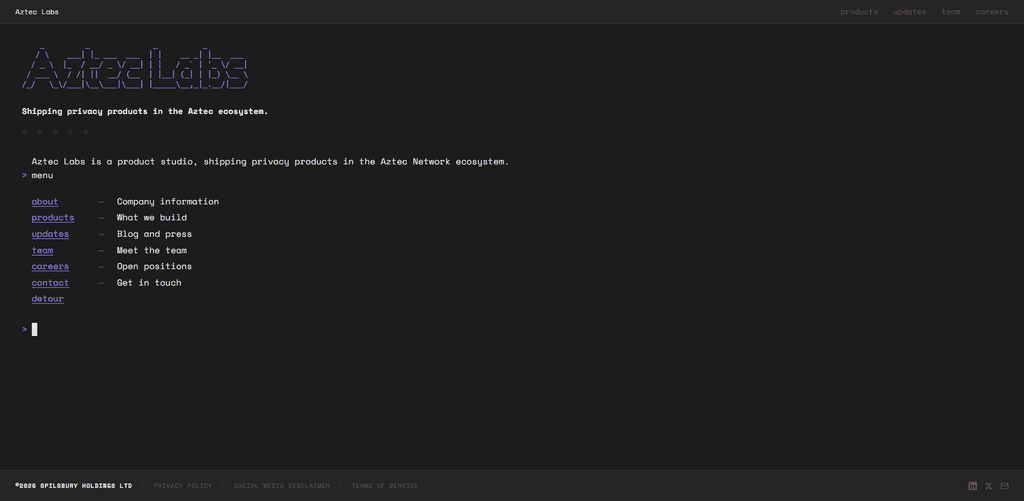Open the LinkedIn icon in footer

coord(972,485)
